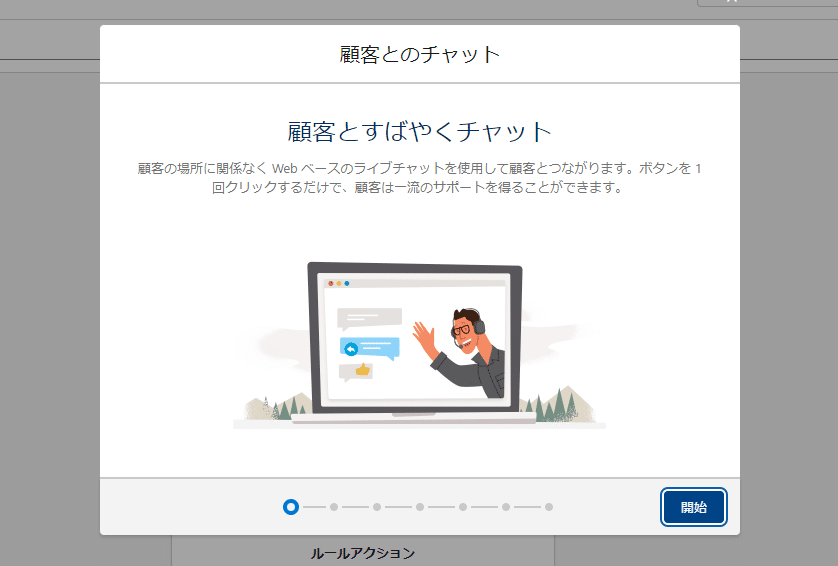
Task: Select the second progress step dot
Action: [x=334, y=507]
